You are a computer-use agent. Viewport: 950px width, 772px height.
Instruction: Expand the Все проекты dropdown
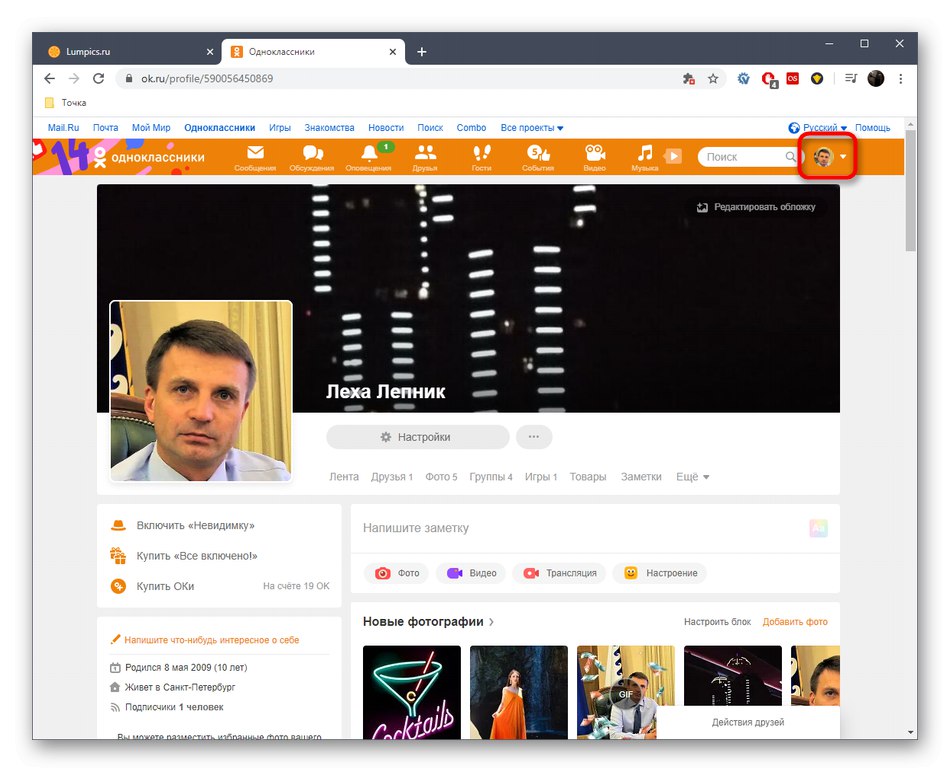(531, 127)
